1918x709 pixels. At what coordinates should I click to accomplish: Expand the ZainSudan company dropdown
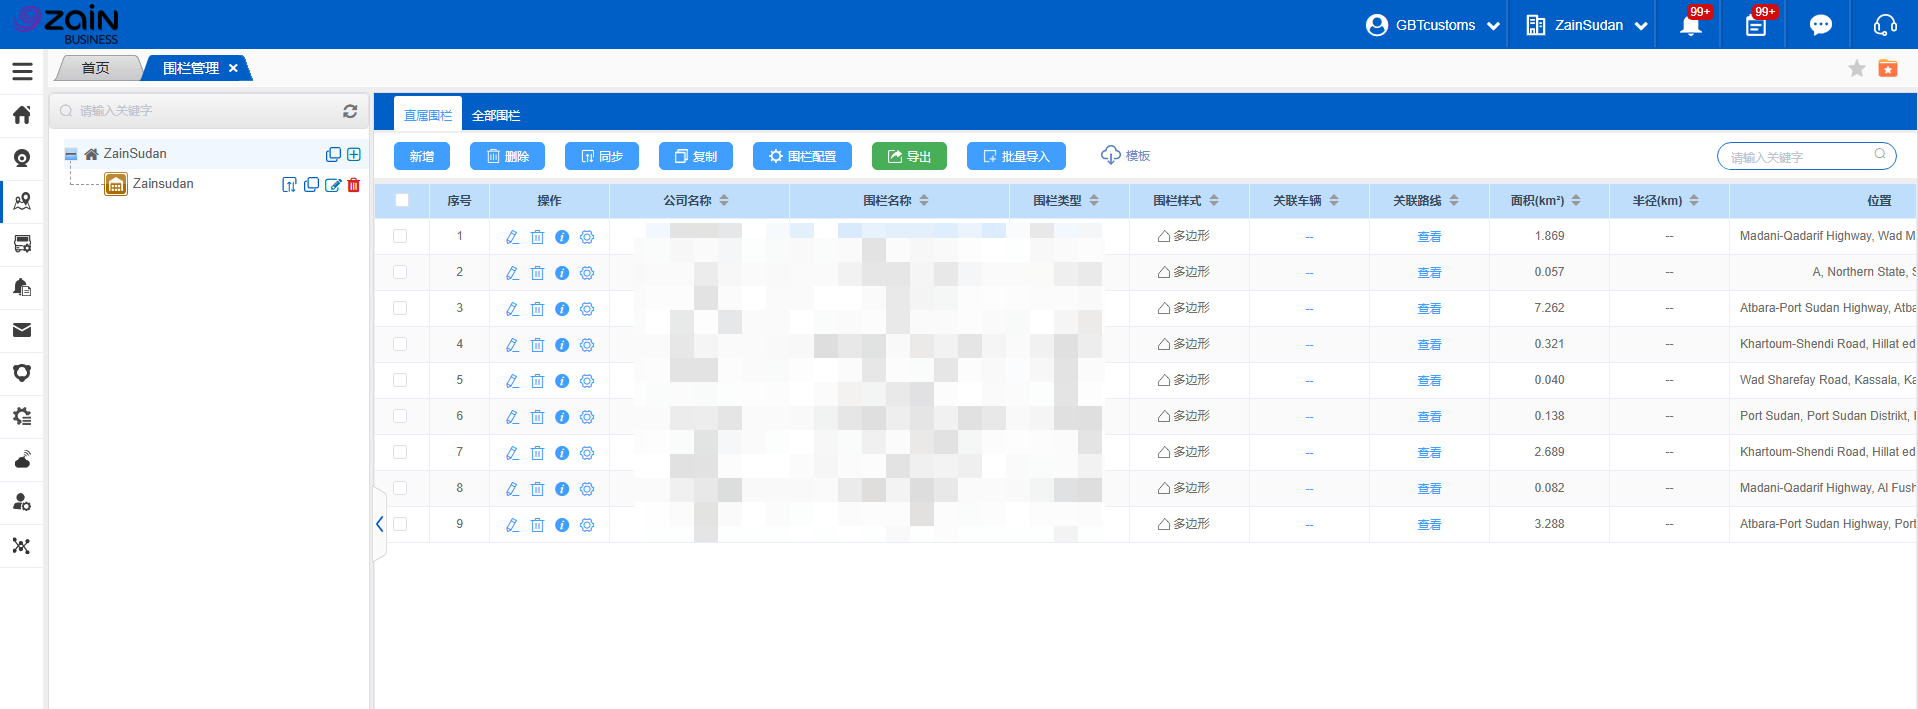pos(1587,25)
